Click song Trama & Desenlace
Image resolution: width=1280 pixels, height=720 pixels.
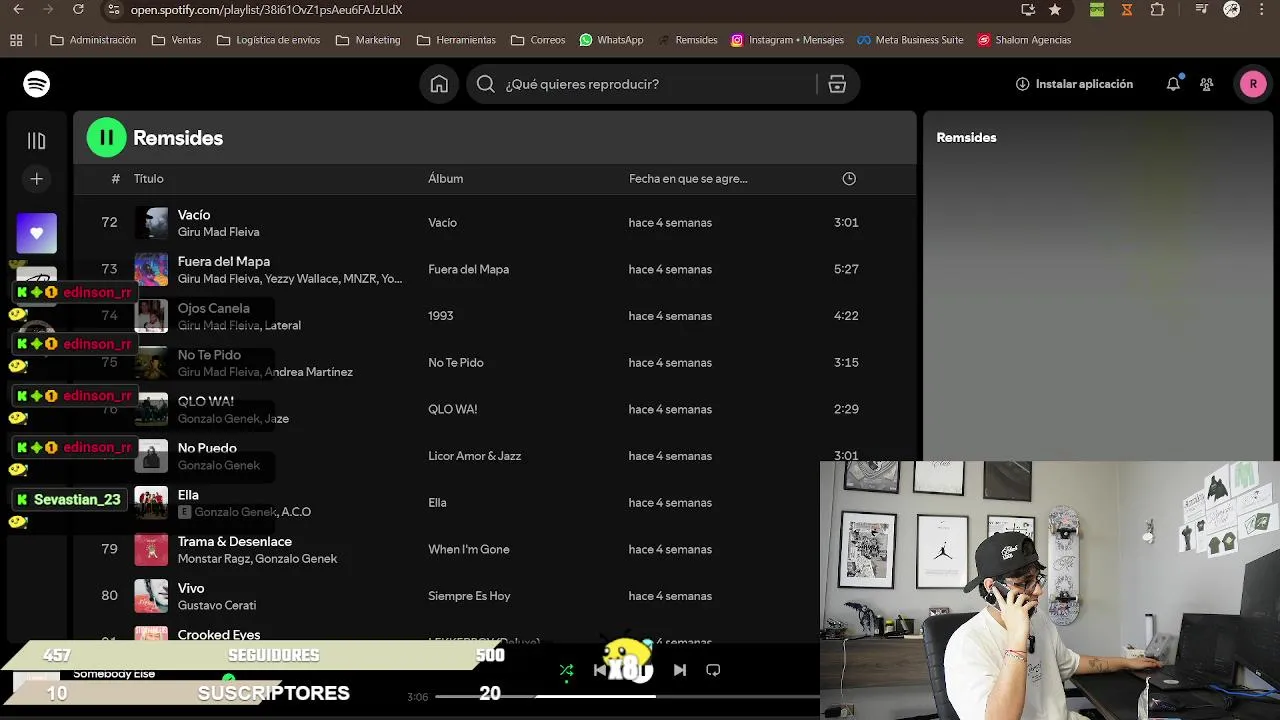pyautogui.click(x=235, y=541)
